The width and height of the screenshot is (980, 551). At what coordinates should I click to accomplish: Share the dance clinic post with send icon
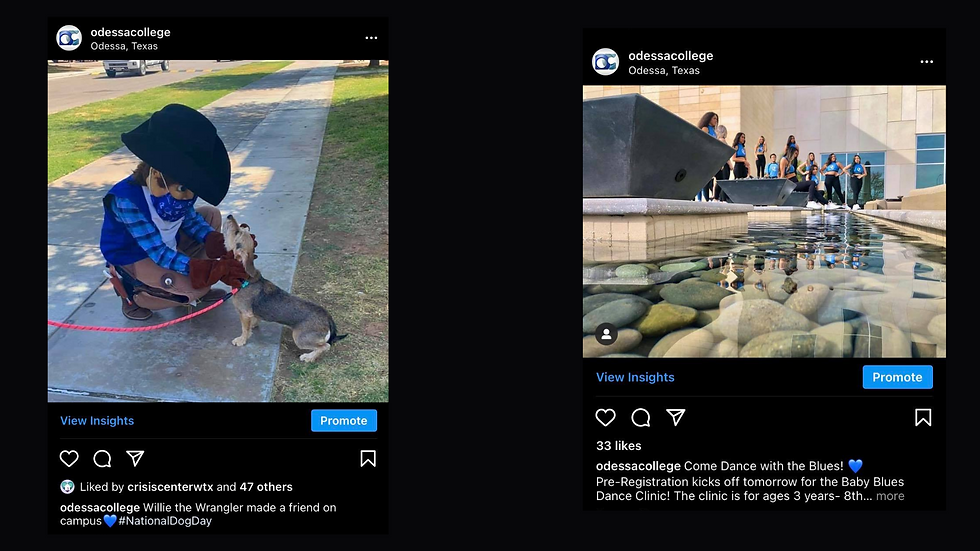(x=676, y=417)
